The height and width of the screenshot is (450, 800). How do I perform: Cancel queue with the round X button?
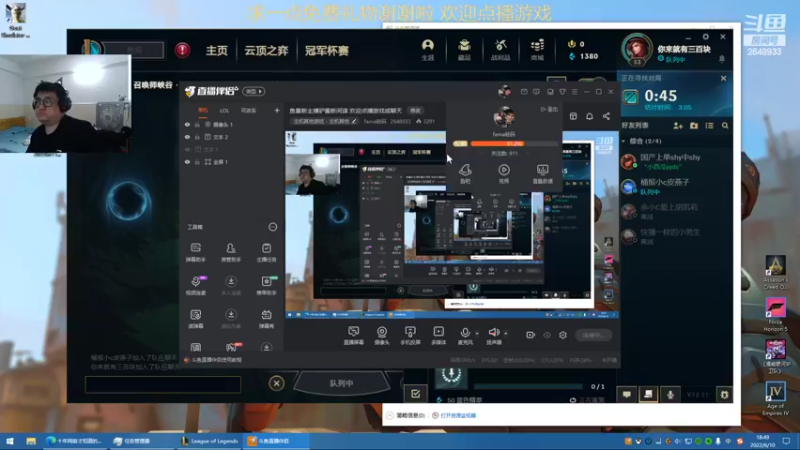coord(277,383)
